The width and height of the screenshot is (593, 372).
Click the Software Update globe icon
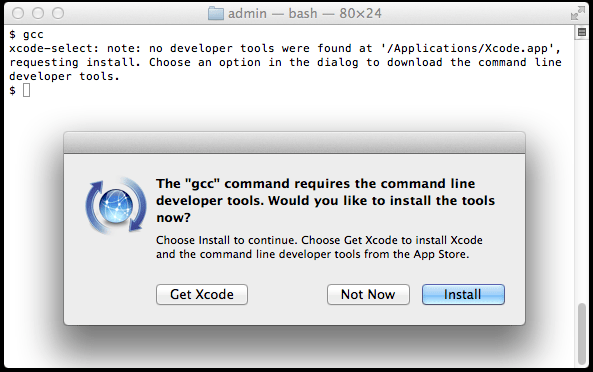tap(116, 205)
